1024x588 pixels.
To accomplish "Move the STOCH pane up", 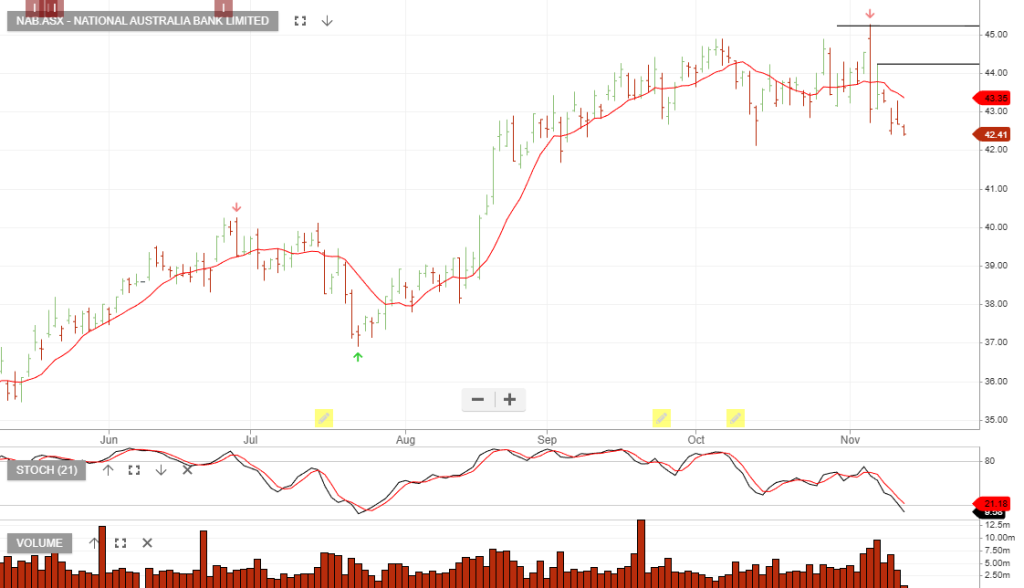I will (108, 470).
